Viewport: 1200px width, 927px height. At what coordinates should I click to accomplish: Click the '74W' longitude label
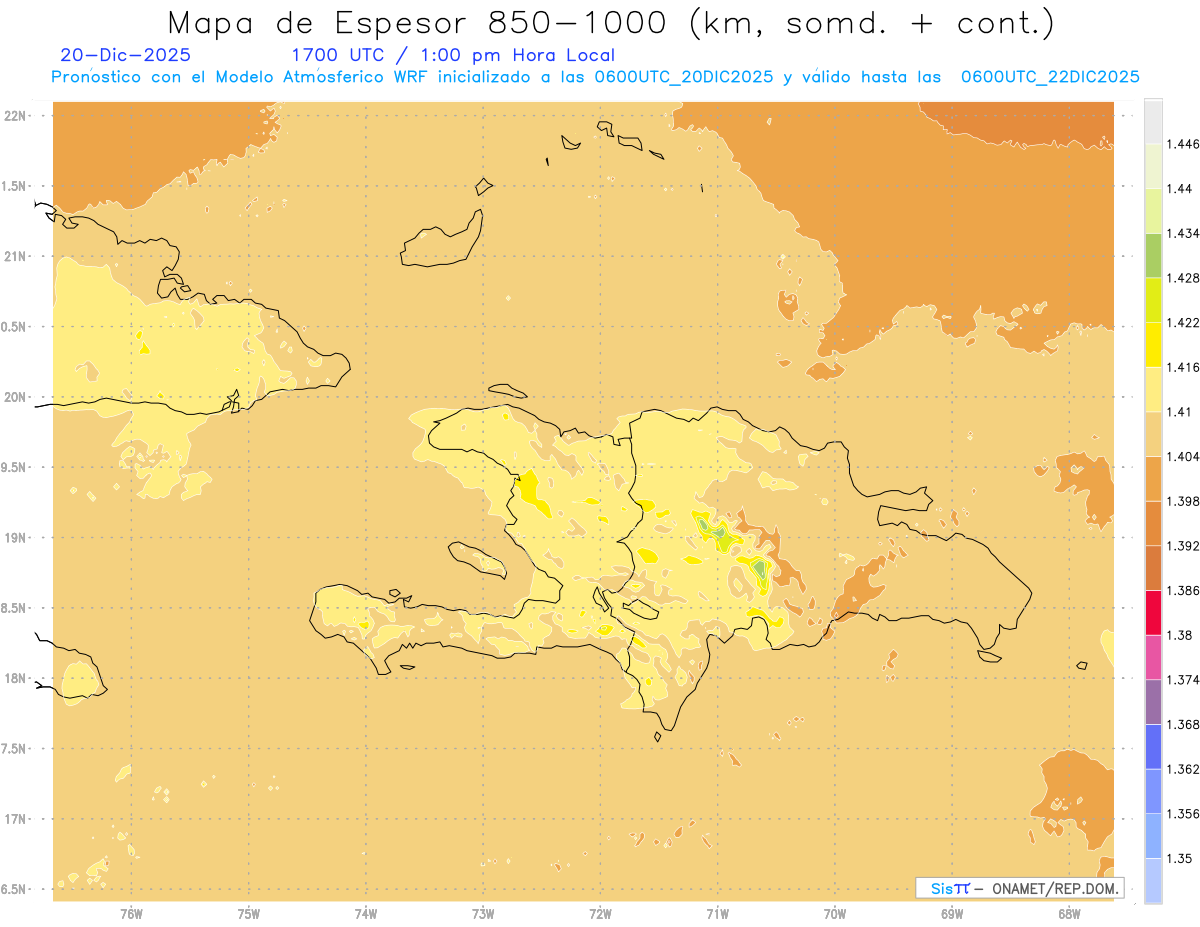365,913
